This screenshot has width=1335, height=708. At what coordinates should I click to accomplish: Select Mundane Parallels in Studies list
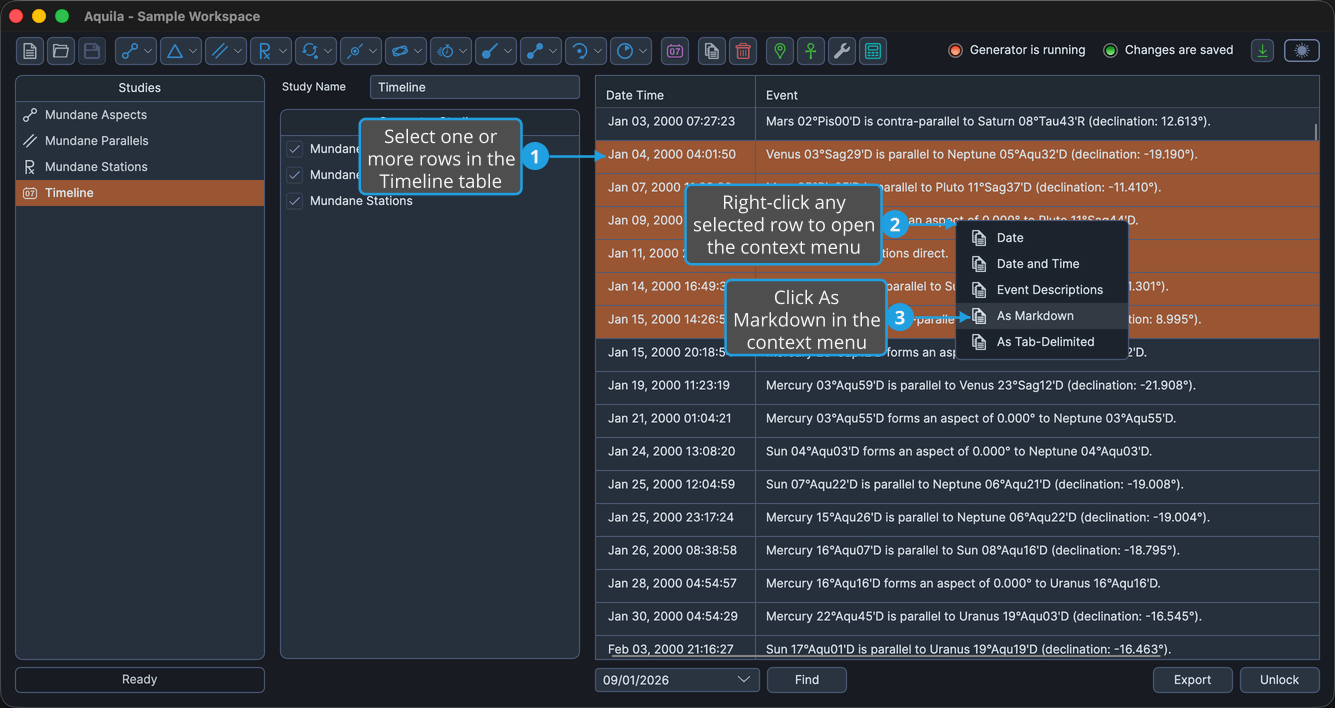(140, 141)
